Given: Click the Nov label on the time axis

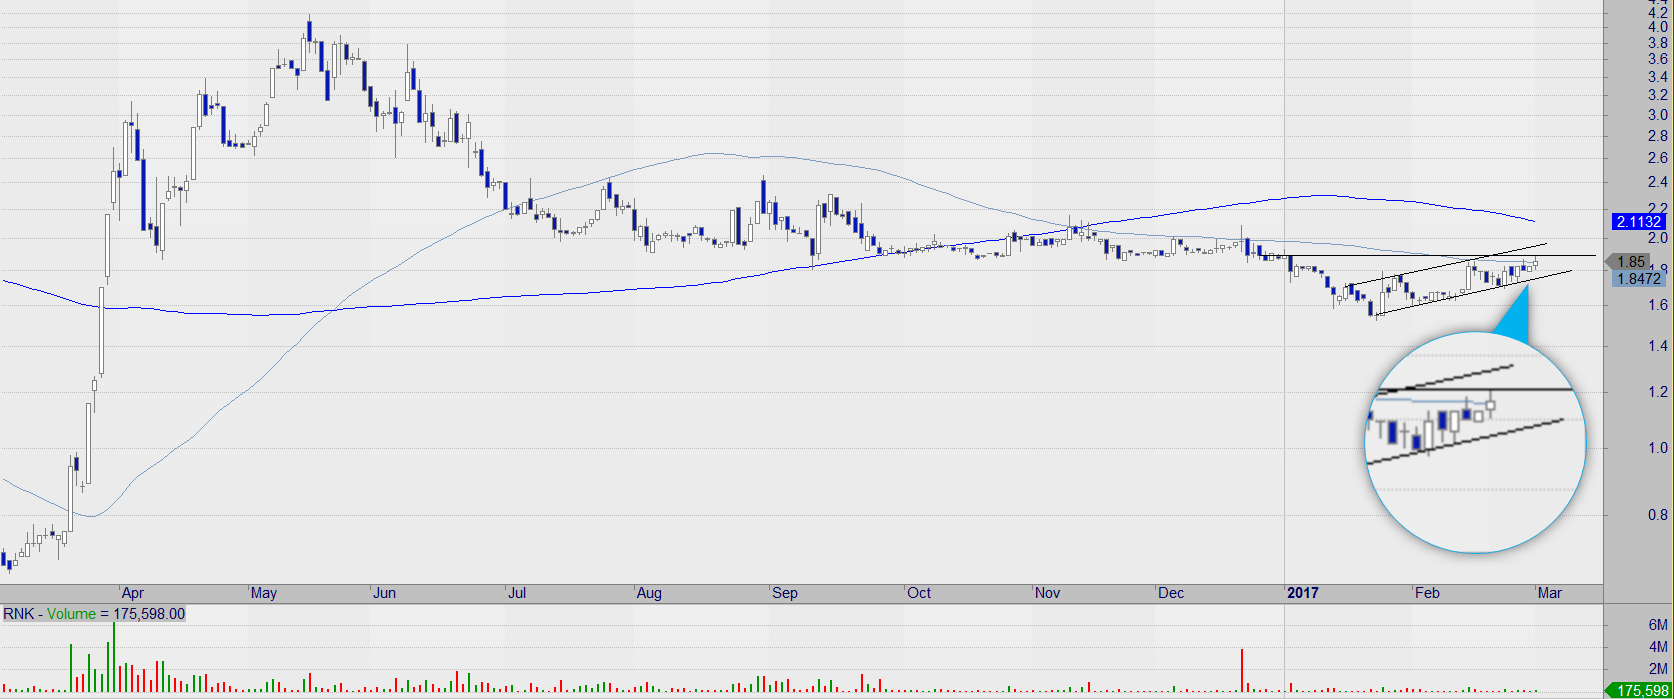Looking at the screenshot, I should [x=1047, y=593].
